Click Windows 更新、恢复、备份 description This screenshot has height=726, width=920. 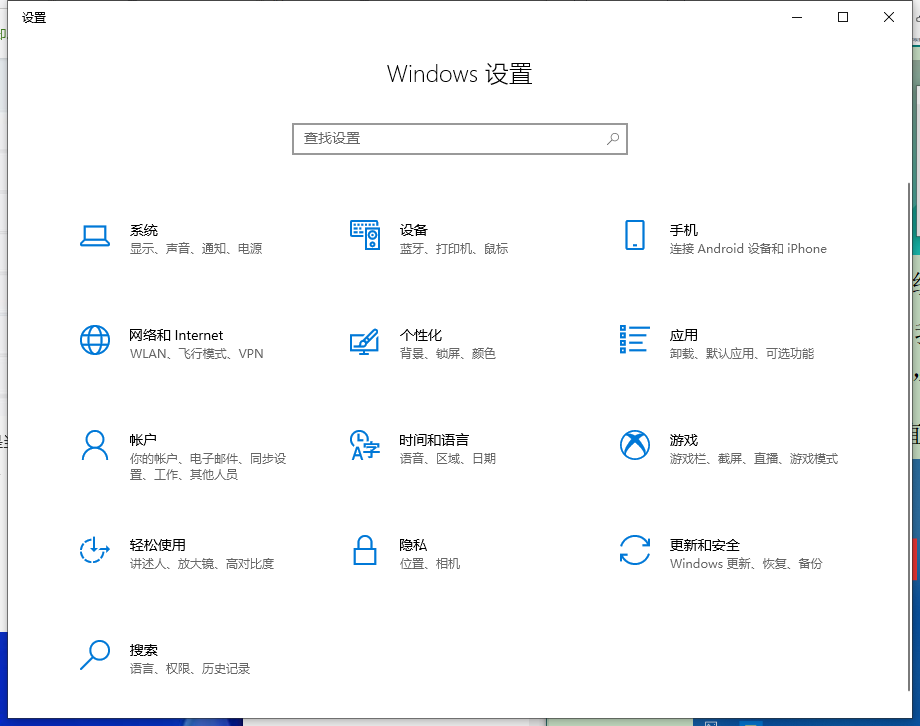click(746, 564)
